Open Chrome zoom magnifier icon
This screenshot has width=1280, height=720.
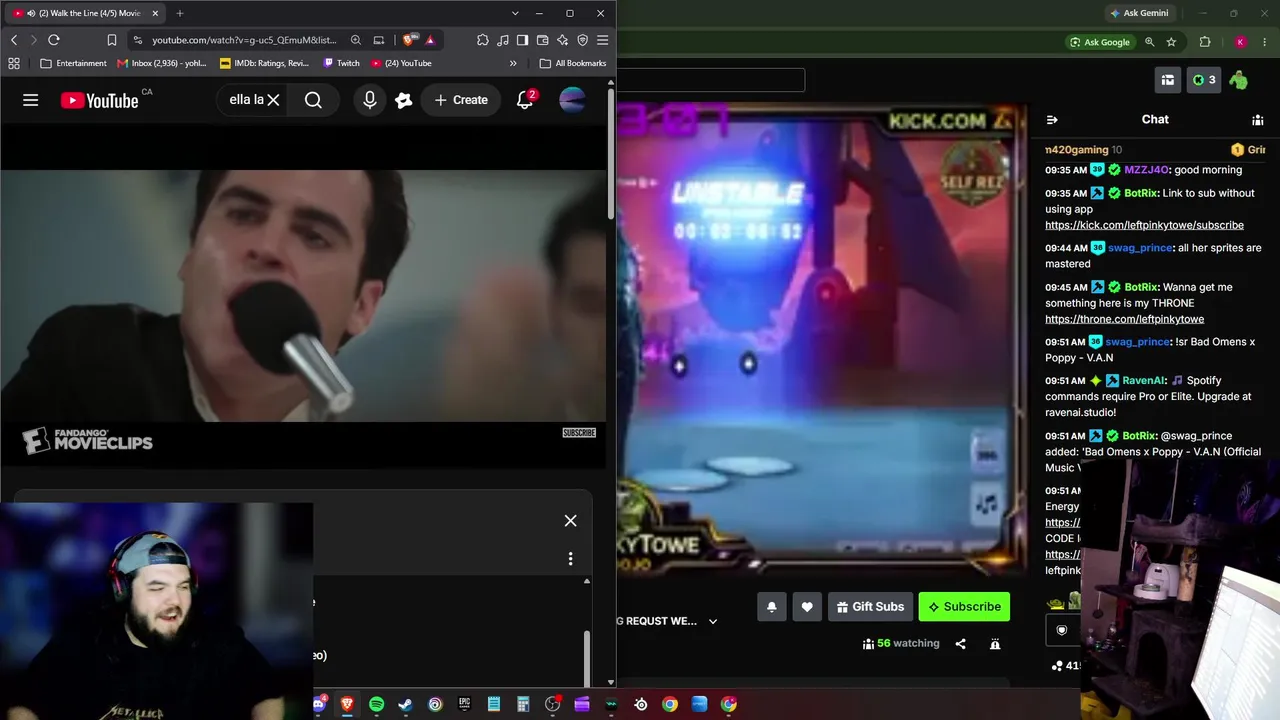click(1150, 42)
